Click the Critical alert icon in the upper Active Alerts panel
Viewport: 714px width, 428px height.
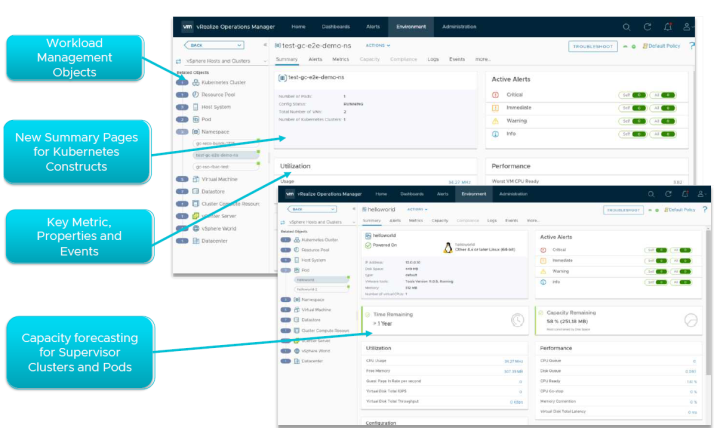coord(495,95)
